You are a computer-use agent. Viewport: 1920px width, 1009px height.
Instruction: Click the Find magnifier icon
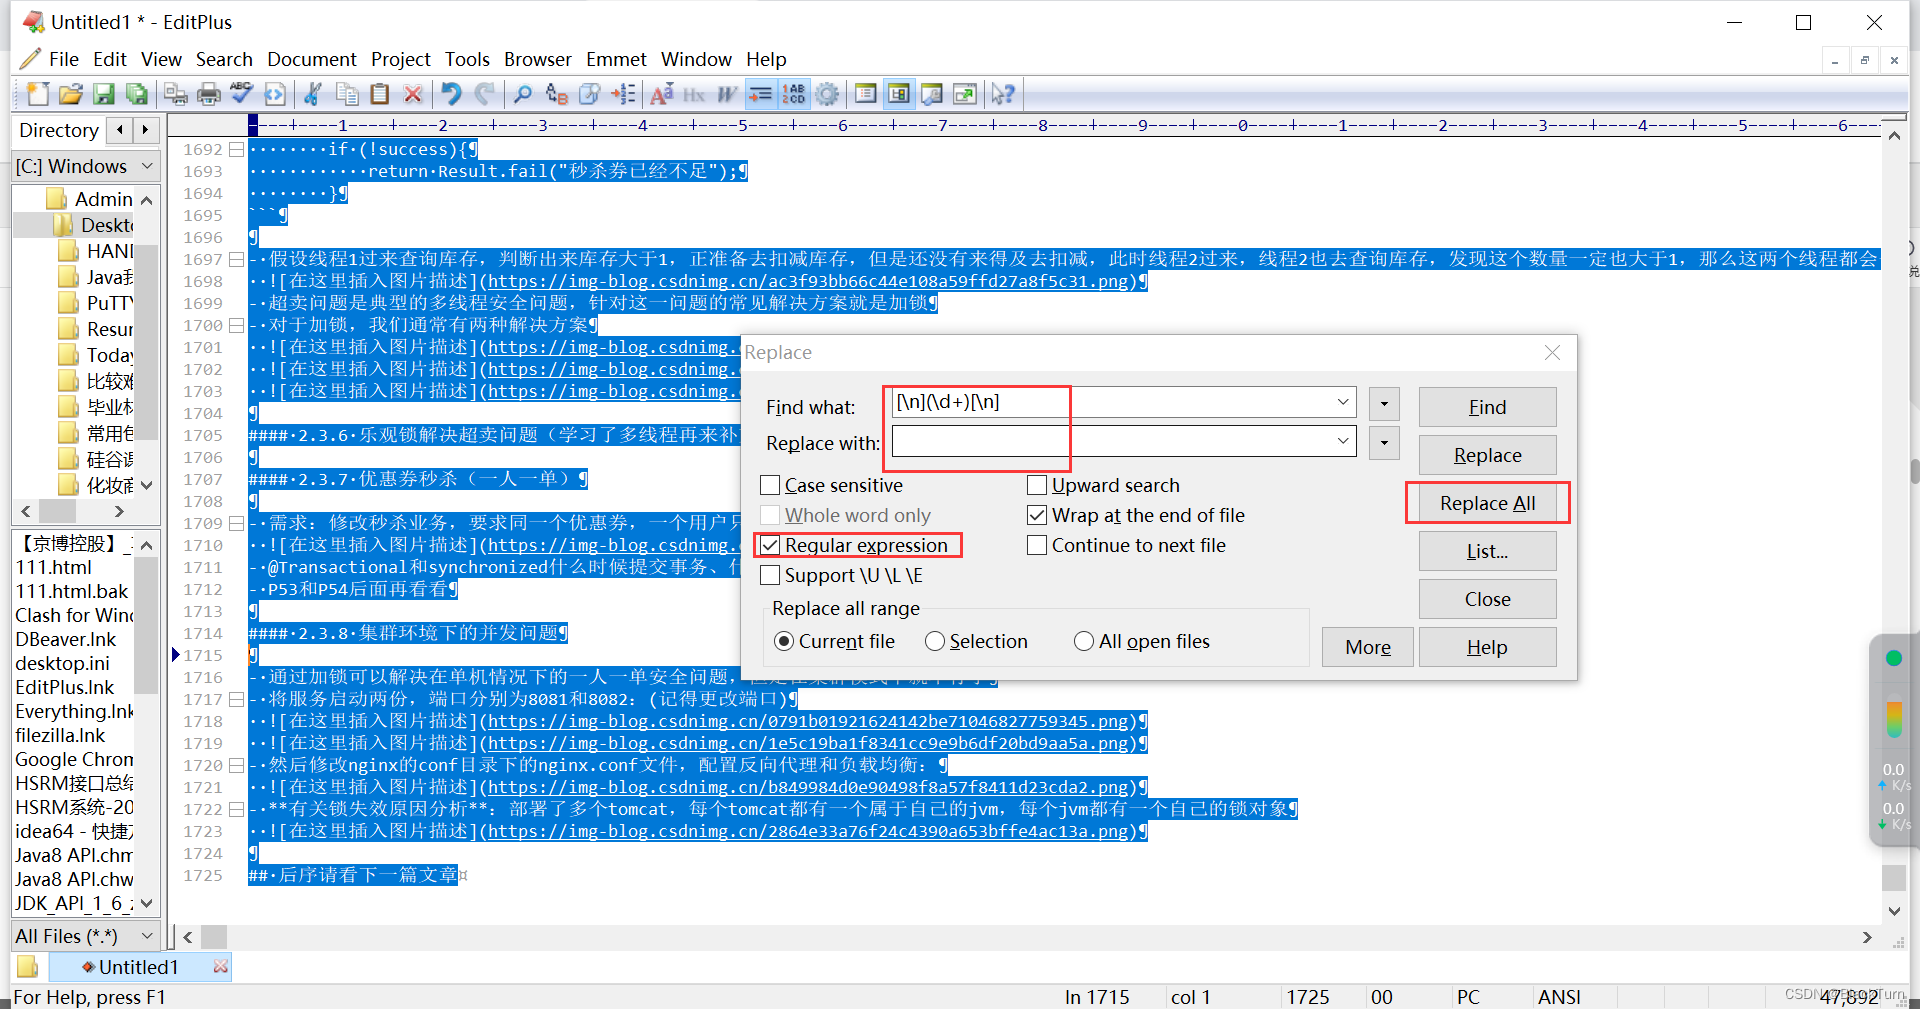click(x=522, y=94)
